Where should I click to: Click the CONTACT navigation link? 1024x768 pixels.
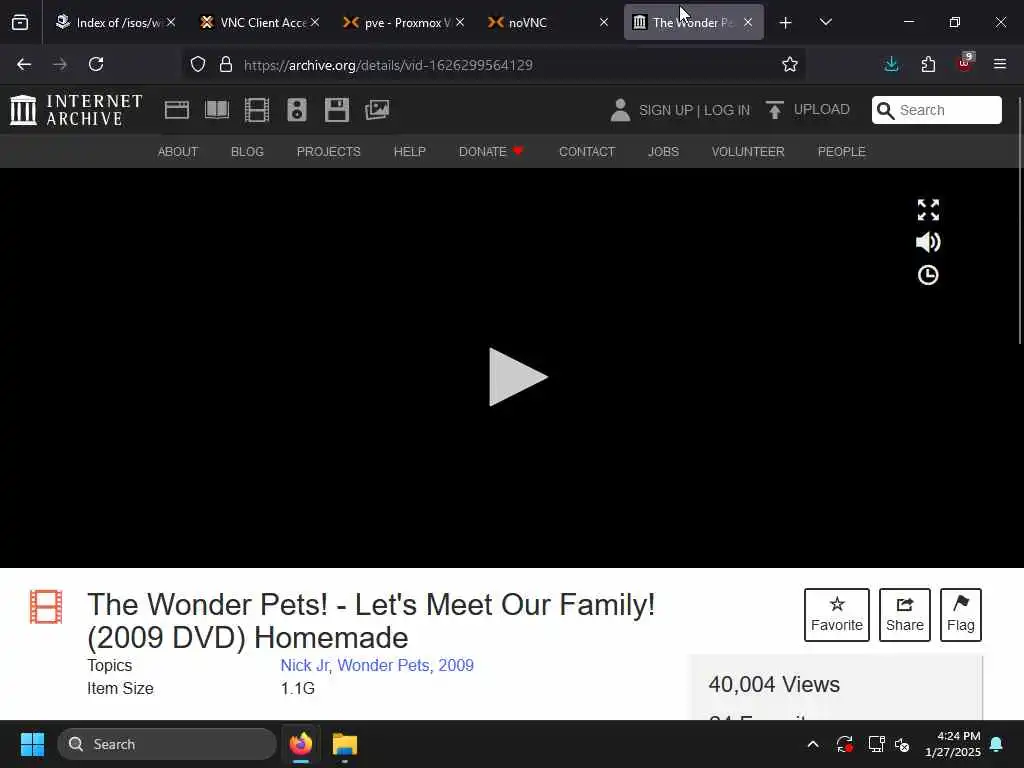click(587, 152)
